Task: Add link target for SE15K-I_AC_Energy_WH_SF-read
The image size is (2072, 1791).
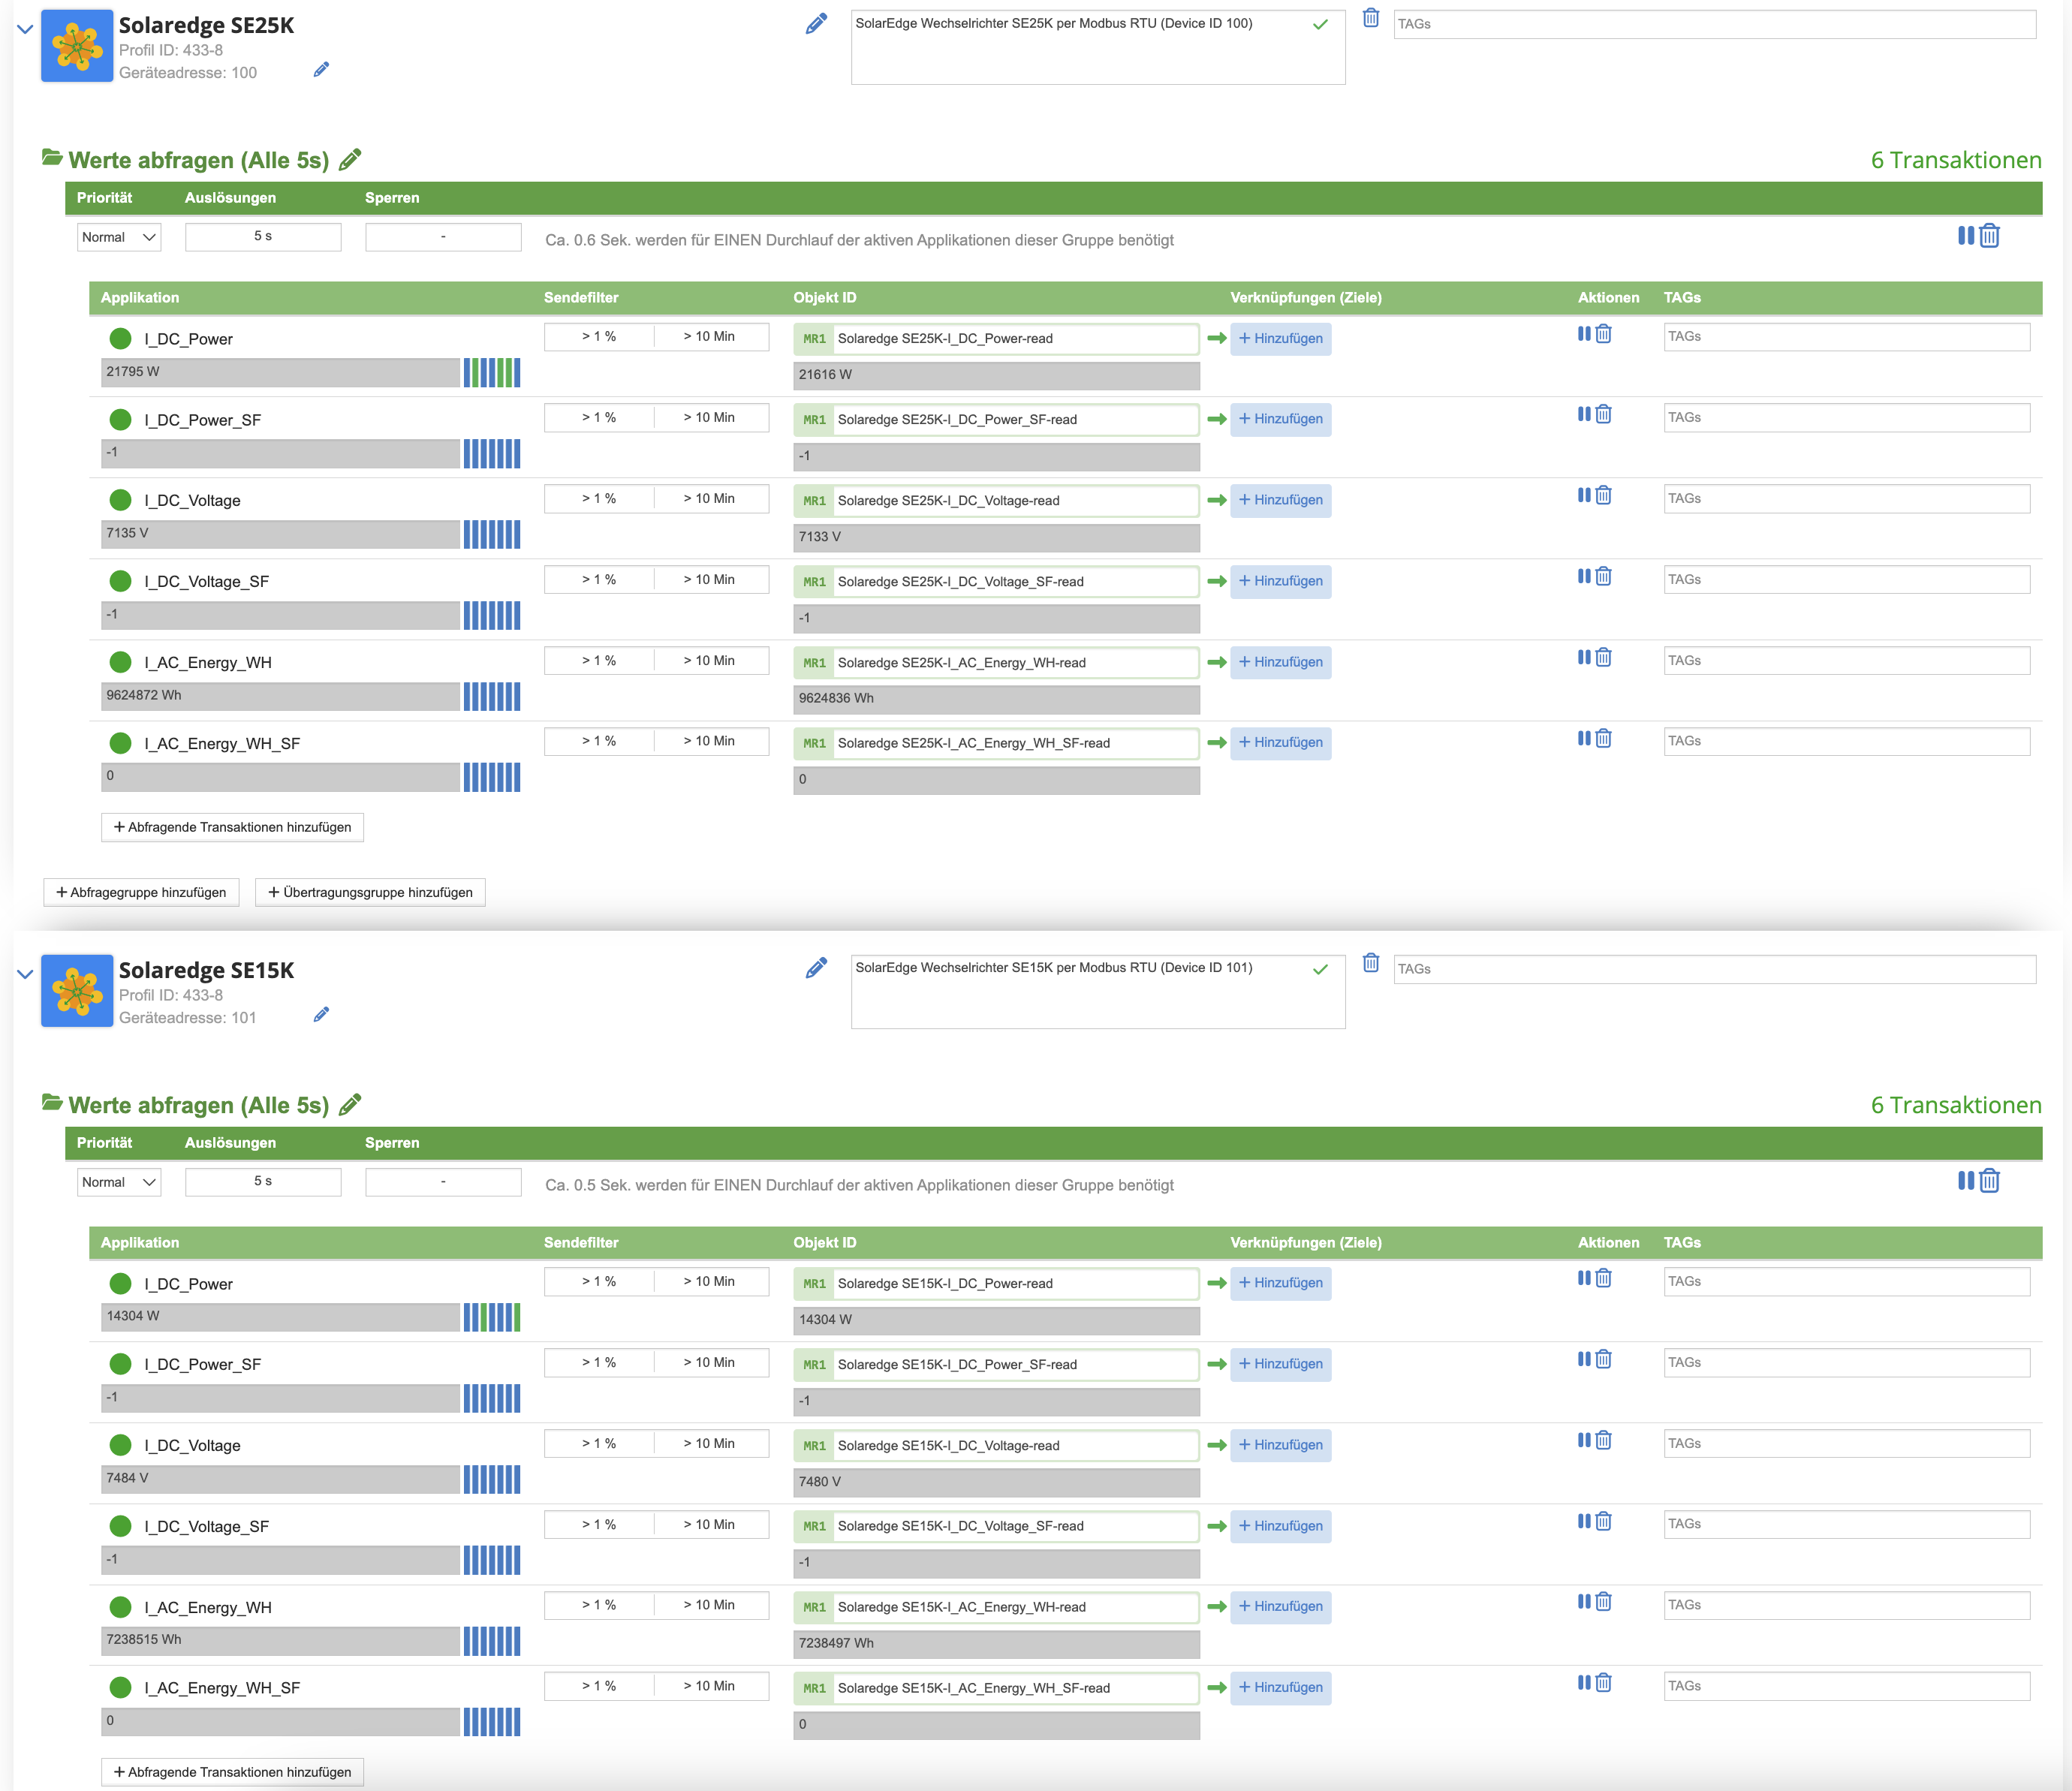Action: click(1280, 1687)
